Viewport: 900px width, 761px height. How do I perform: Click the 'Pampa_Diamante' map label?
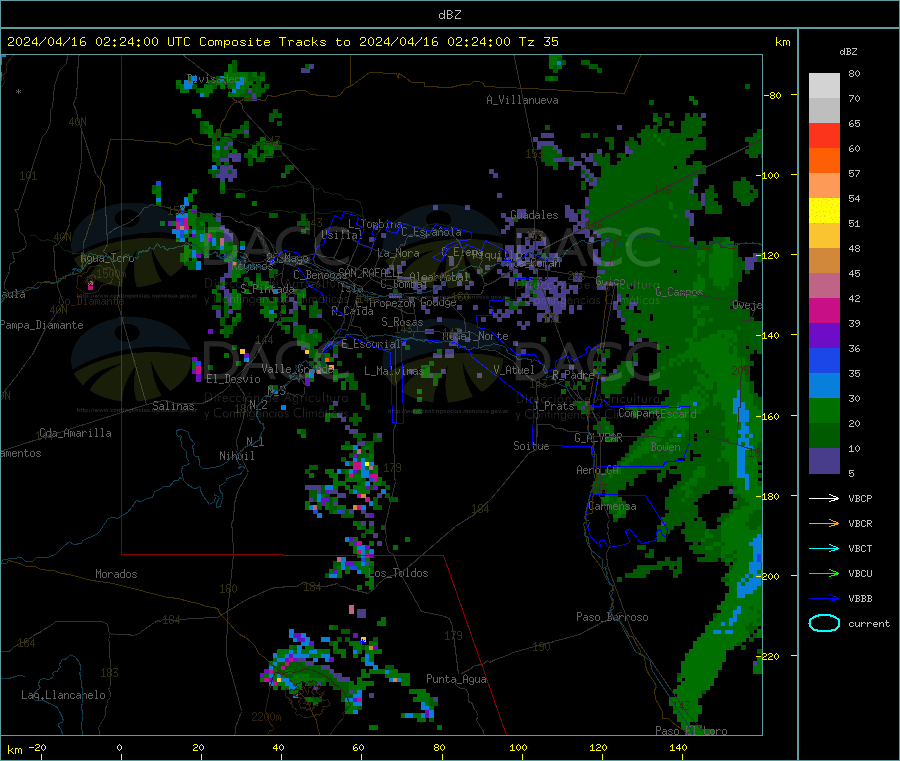point(42,325)
